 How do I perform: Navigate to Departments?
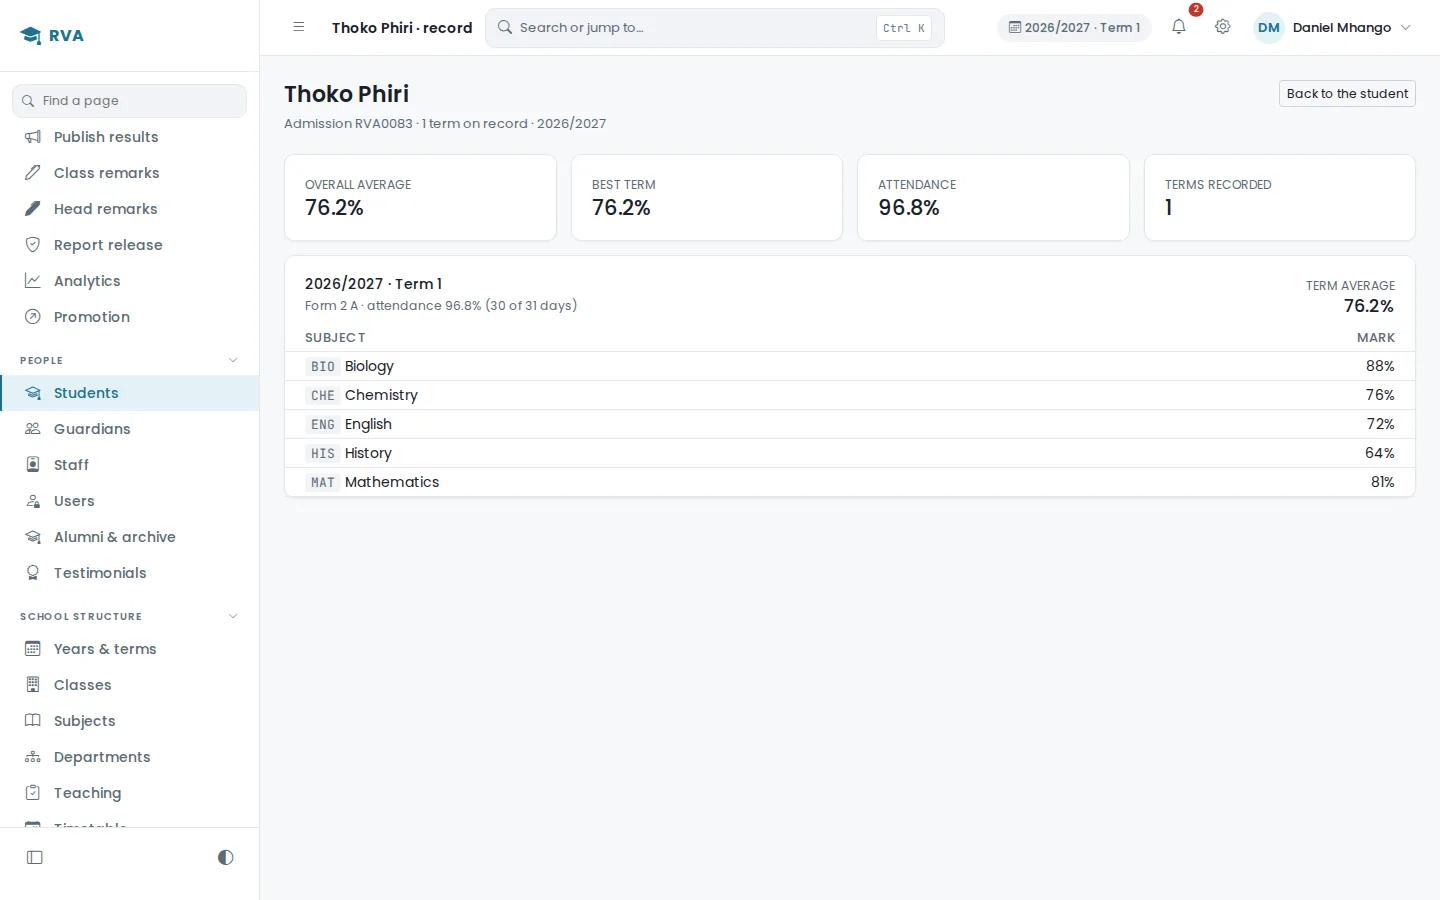click(130, 757)
